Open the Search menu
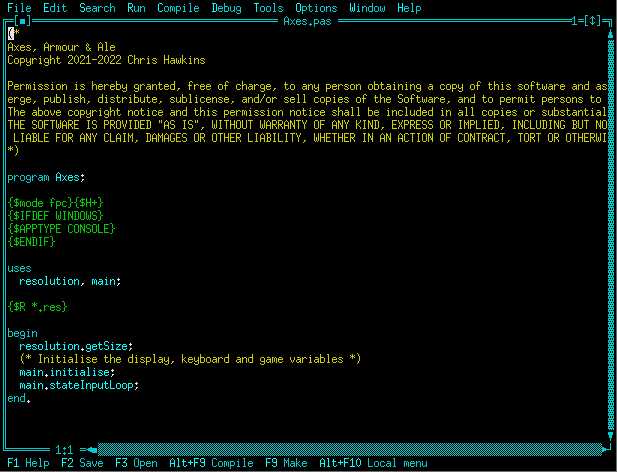This screenshot has height=472, width=617. tap(97, 8)
